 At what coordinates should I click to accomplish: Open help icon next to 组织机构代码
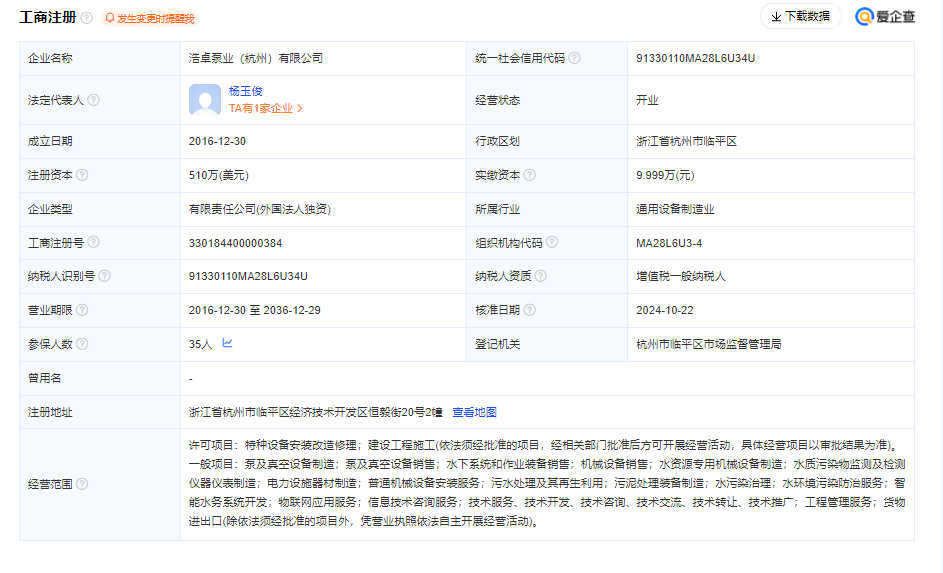(551, 242)
